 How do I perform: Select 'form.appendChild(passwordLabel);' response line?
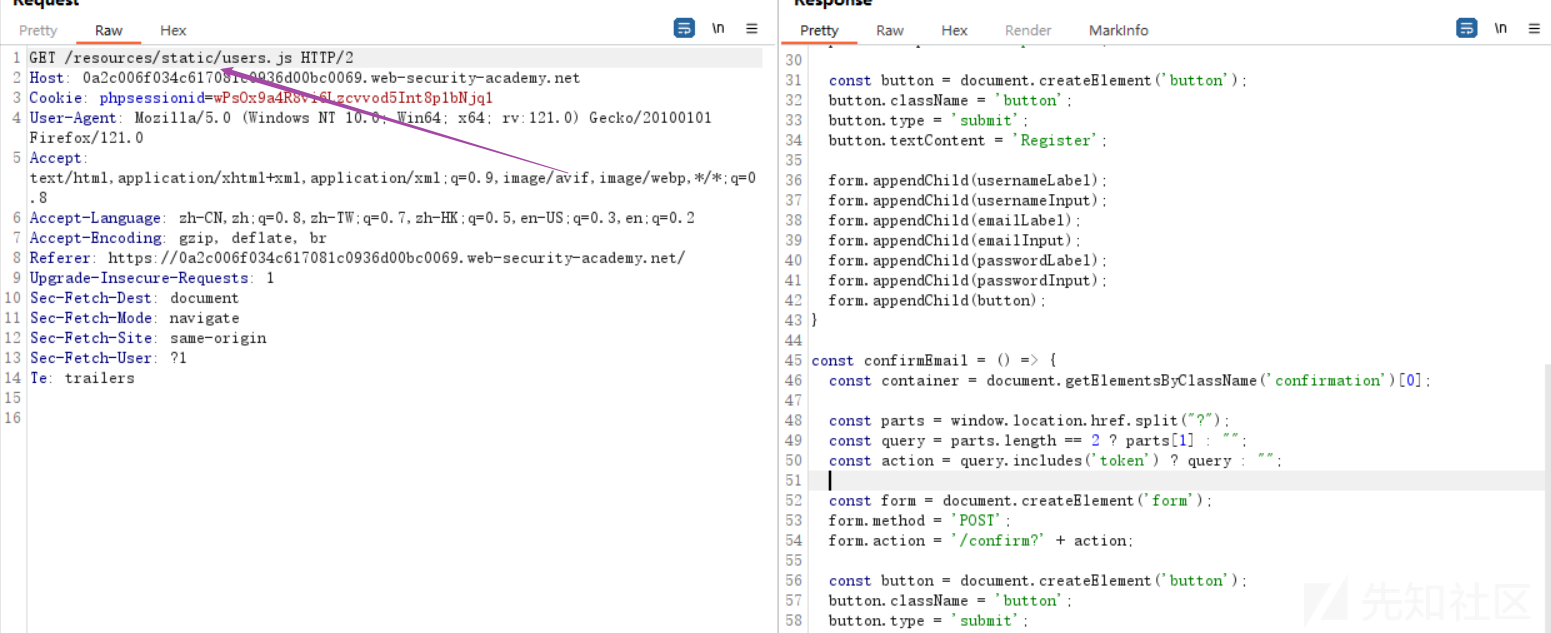(x=968, y=260)
